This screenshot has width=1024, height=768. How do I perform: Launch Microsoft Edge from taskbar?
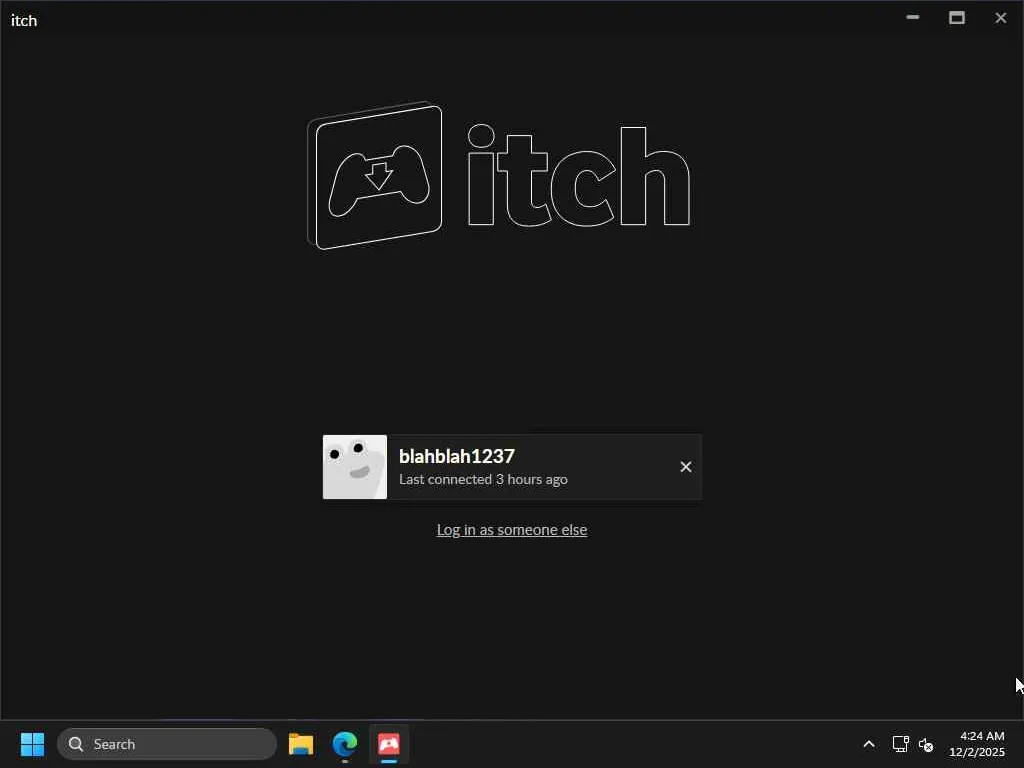345,744
